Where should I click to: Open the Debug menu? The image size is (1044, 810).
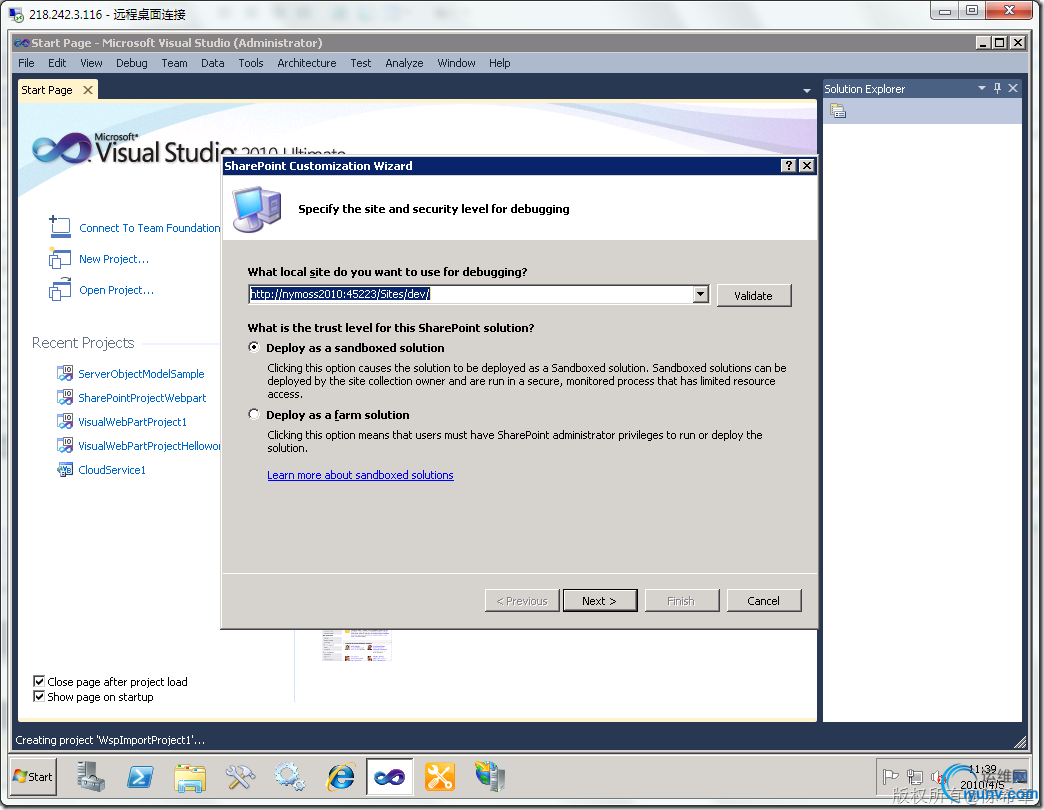pyautogui.click(x=132, y=63)
